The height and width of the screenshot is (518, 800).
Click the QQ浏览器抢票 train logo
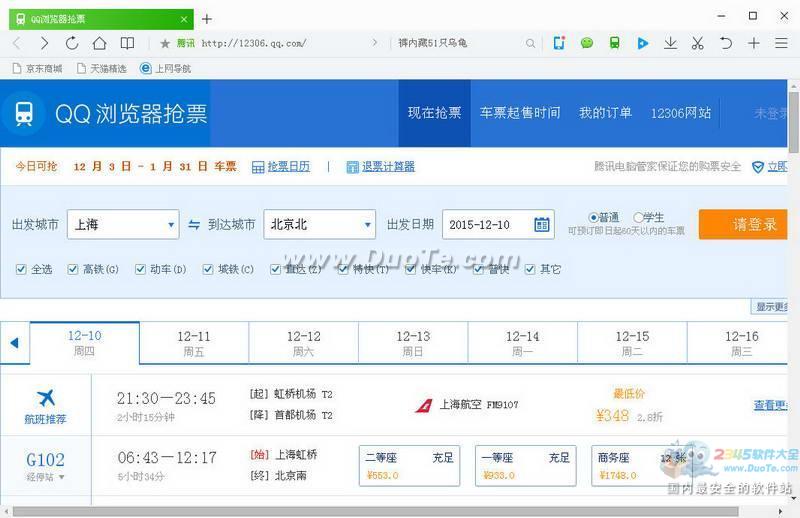[23, 113]
